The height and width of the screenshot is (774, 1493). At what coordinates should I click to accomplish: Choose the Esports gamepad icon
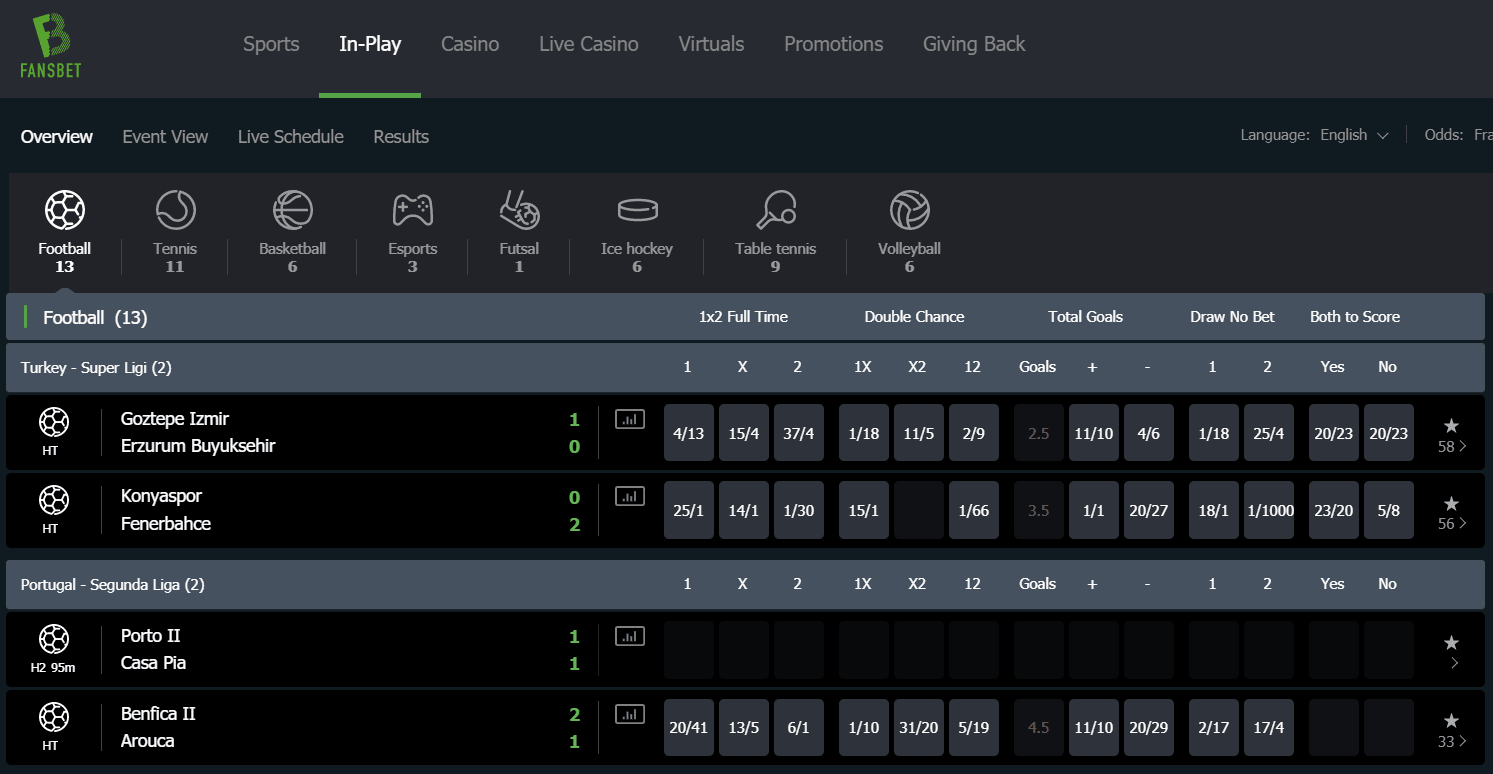click(412, 211)
